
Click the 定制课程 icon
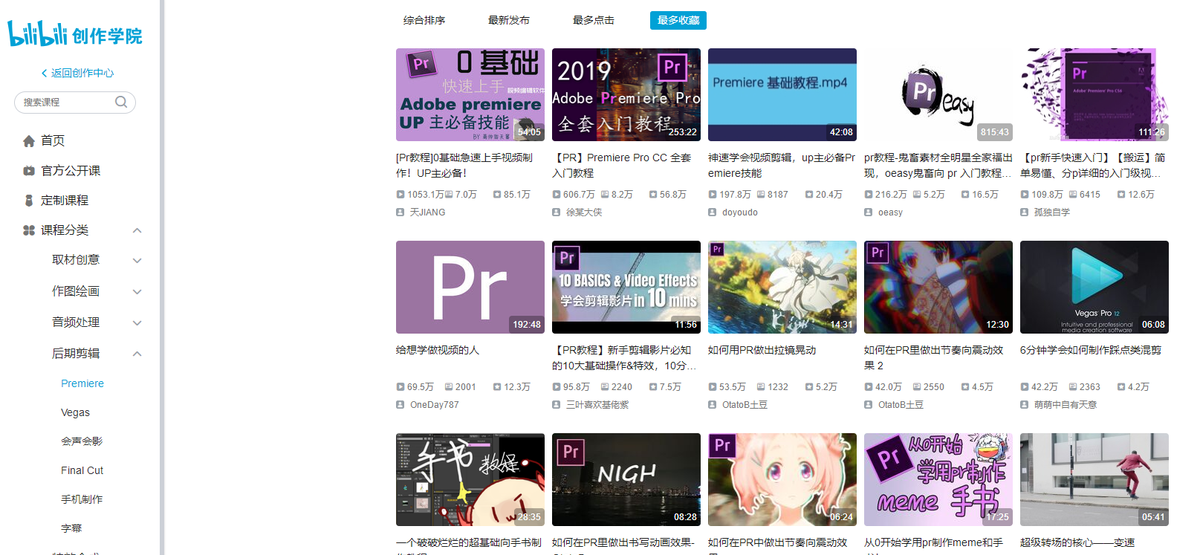pos(29,200)
